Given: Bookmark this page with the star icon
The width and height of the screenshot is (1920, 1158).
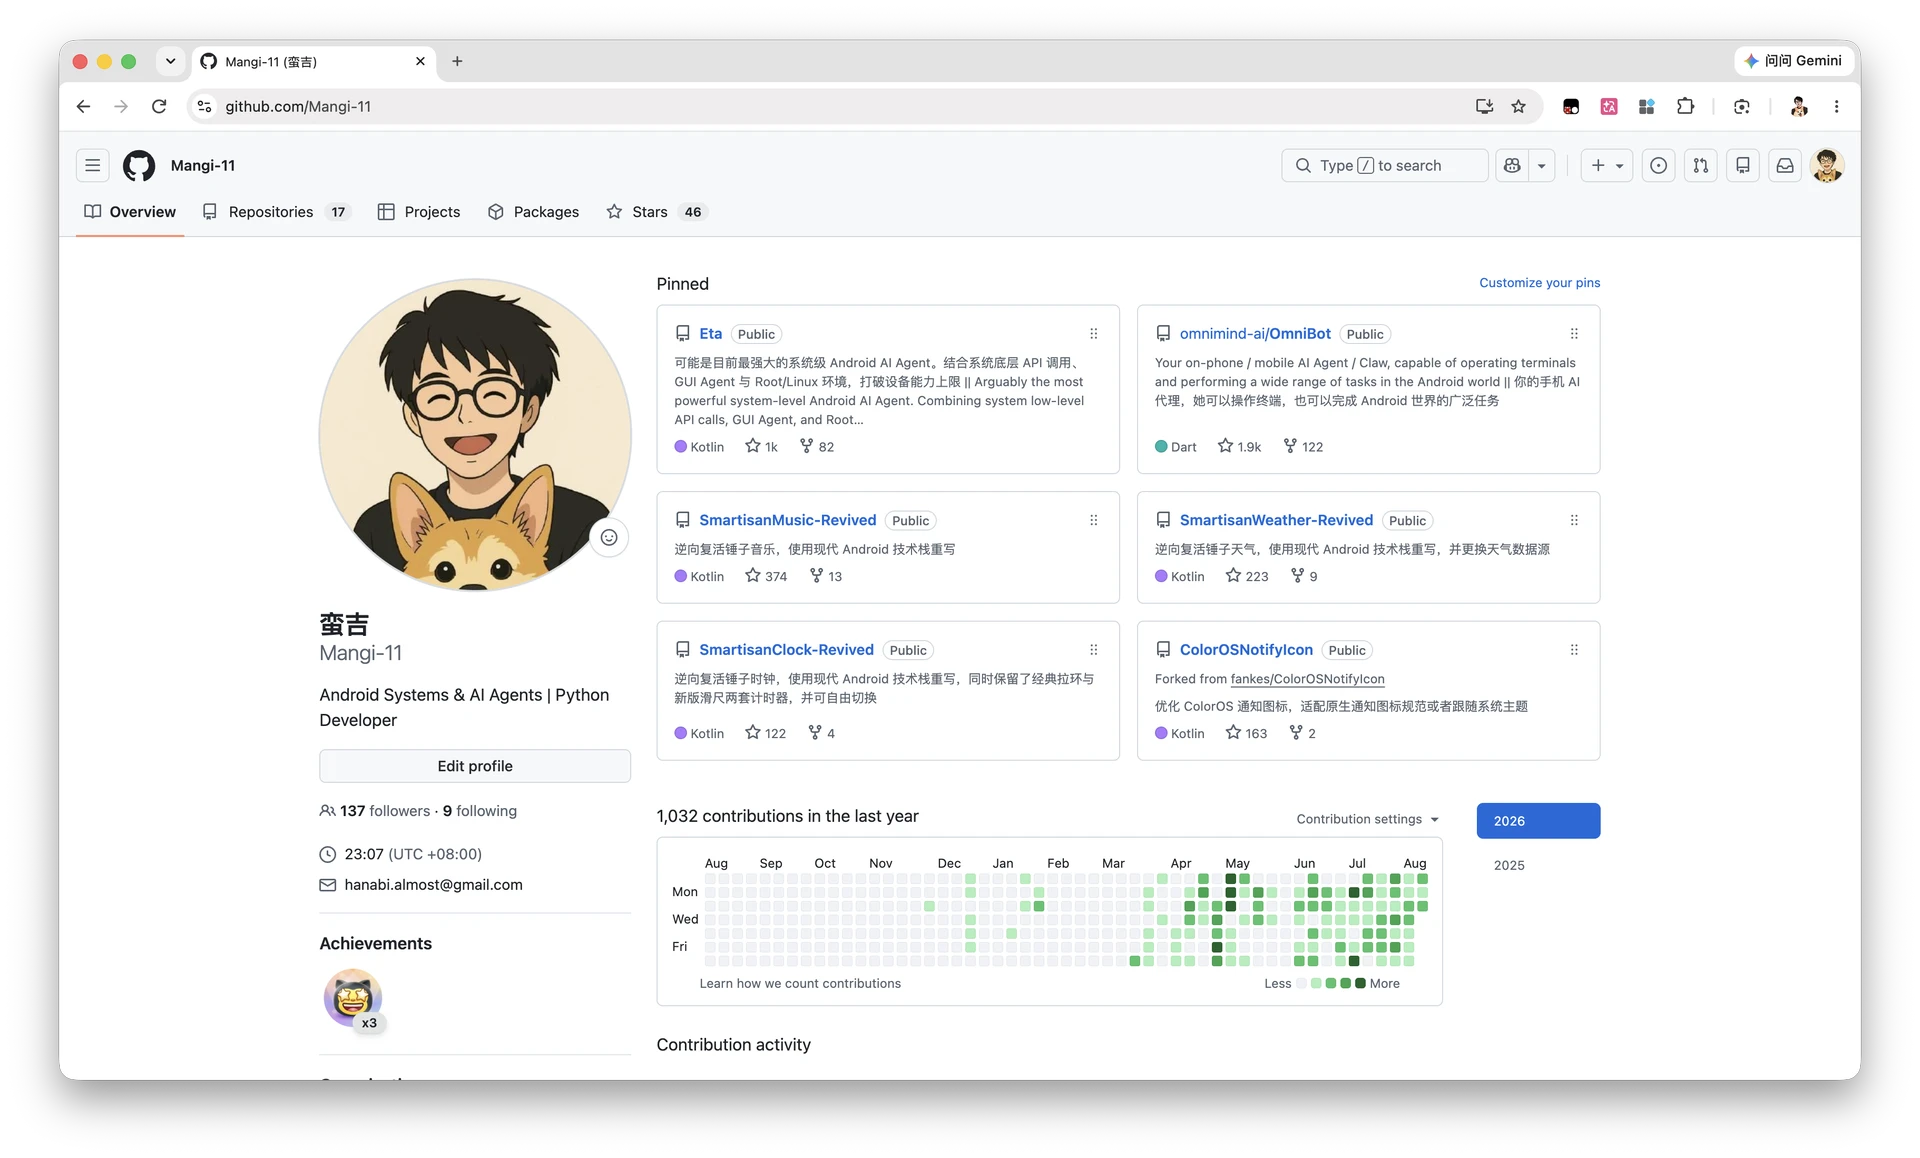Looking at the screenshot, I should click(1519, 107).
